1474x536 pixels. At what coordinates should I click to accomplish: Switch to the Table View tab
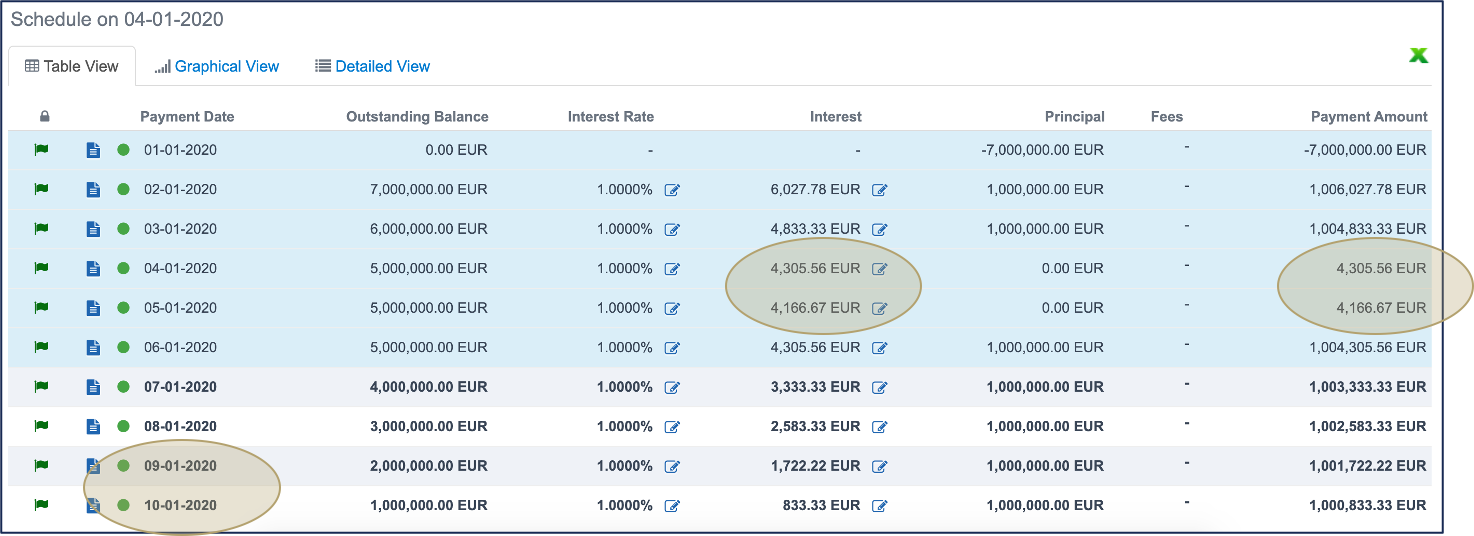click(72, 66)
